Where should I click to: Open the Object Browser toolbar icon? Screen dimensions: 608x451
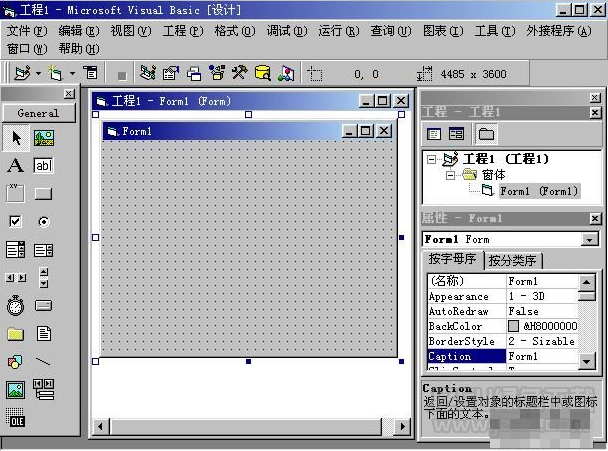217,73
